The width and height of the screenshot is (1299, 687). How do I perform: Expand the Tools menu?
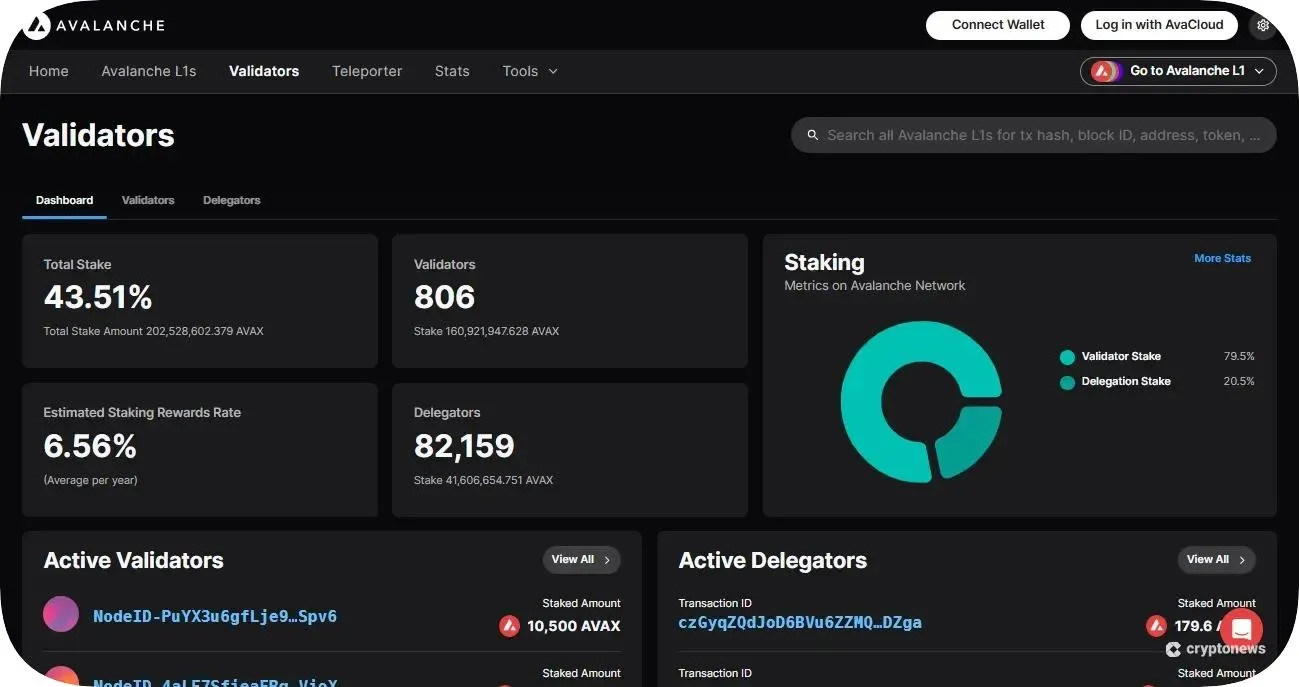click(x=530, y=71)
